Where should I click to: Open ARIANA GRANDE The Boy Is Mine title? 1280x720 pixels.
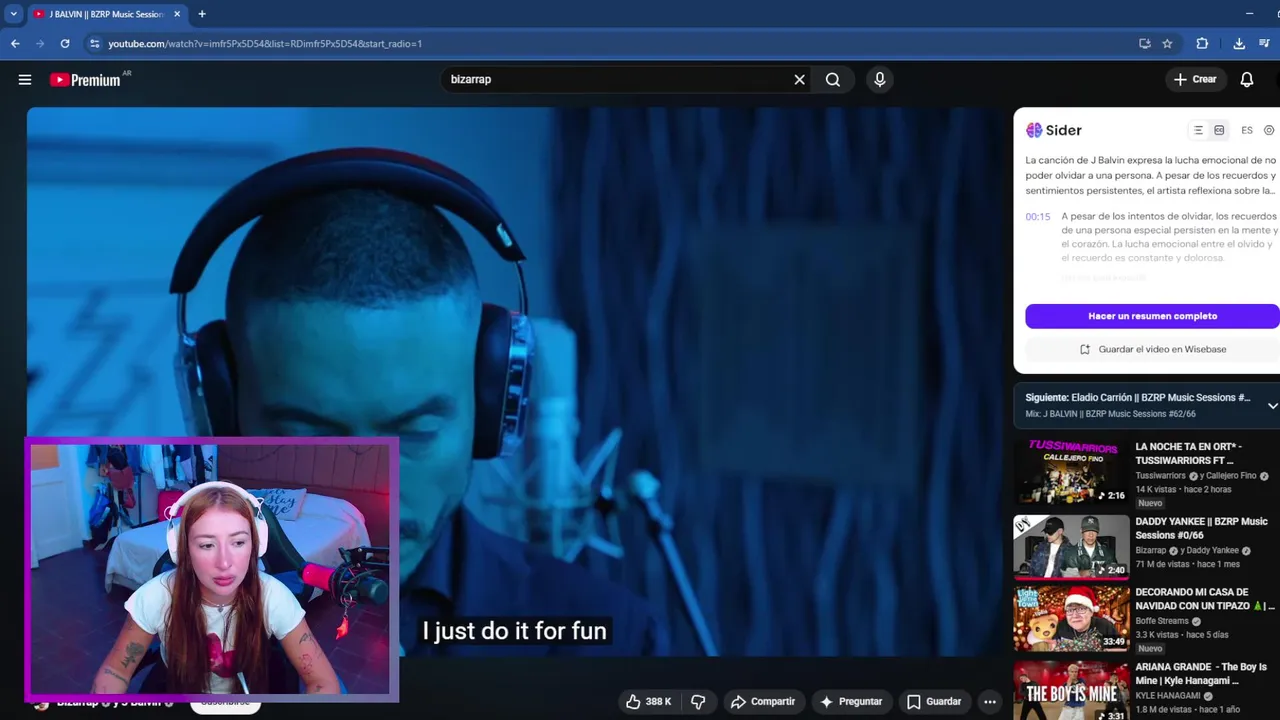pos(1201,674)
